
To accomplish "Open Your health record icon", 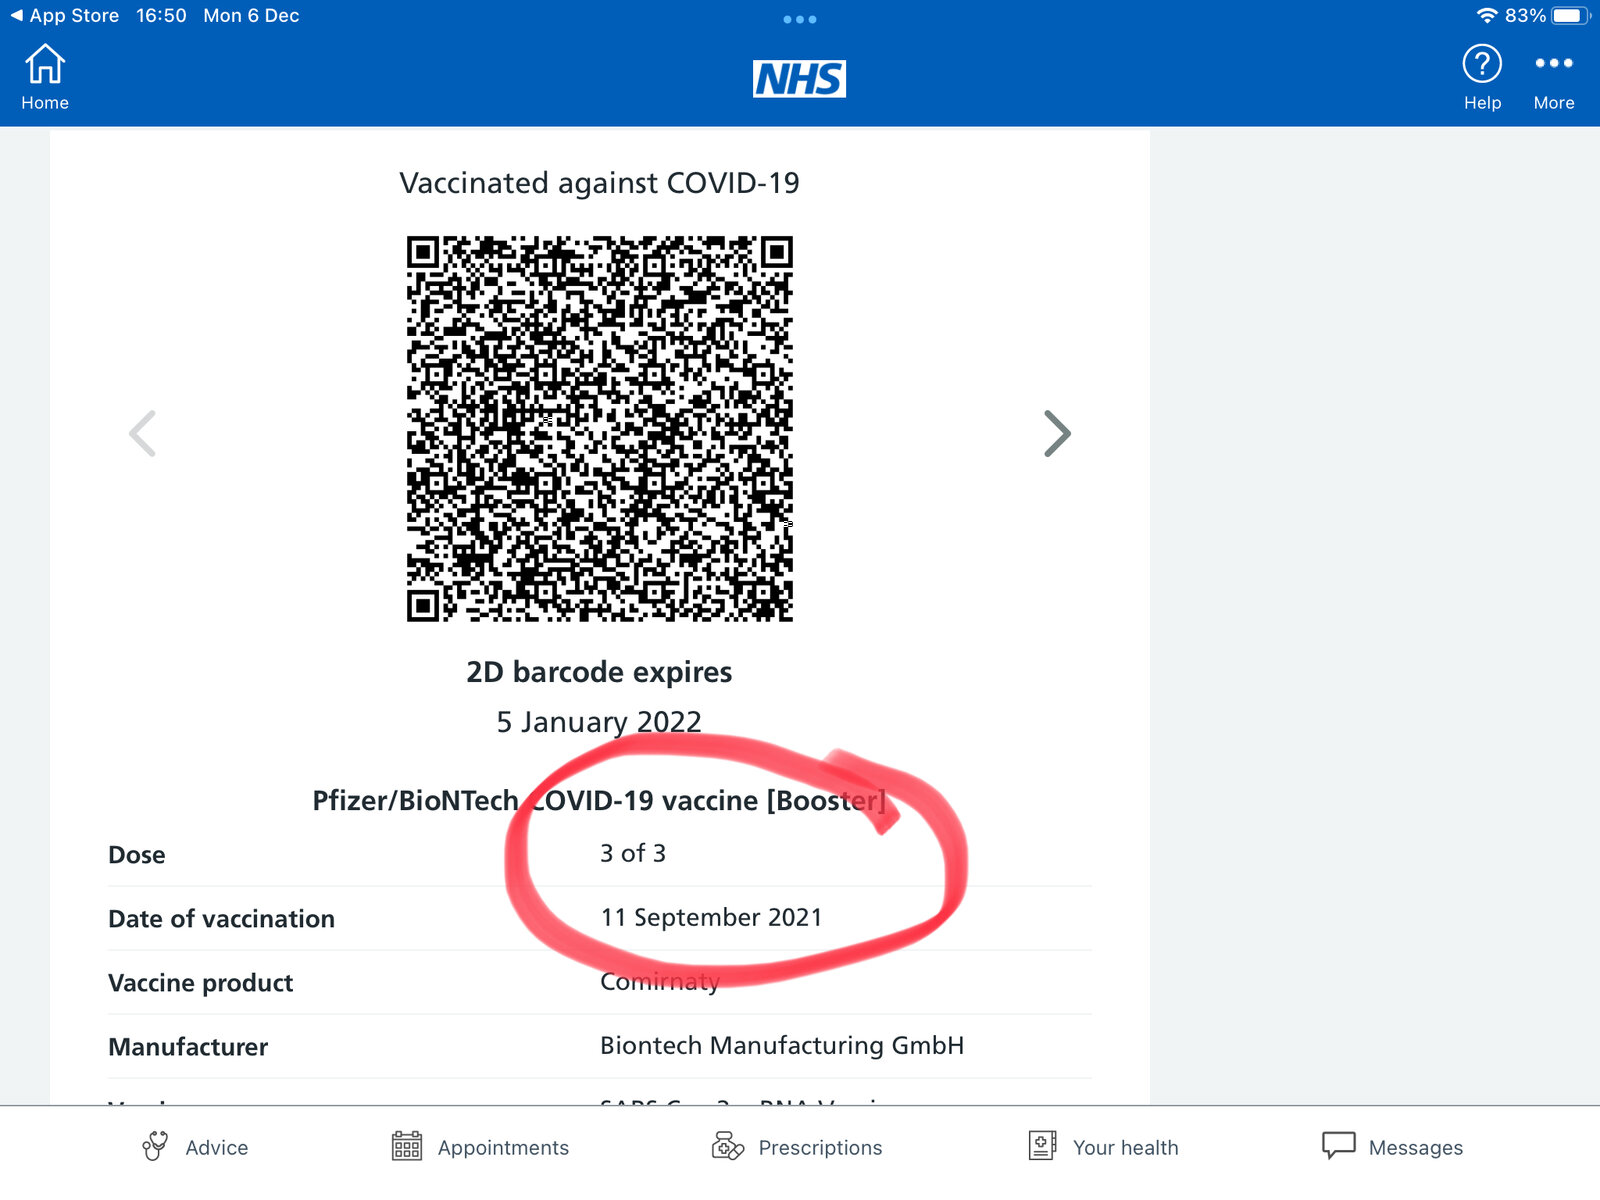I will [x=1042, y=1146].
